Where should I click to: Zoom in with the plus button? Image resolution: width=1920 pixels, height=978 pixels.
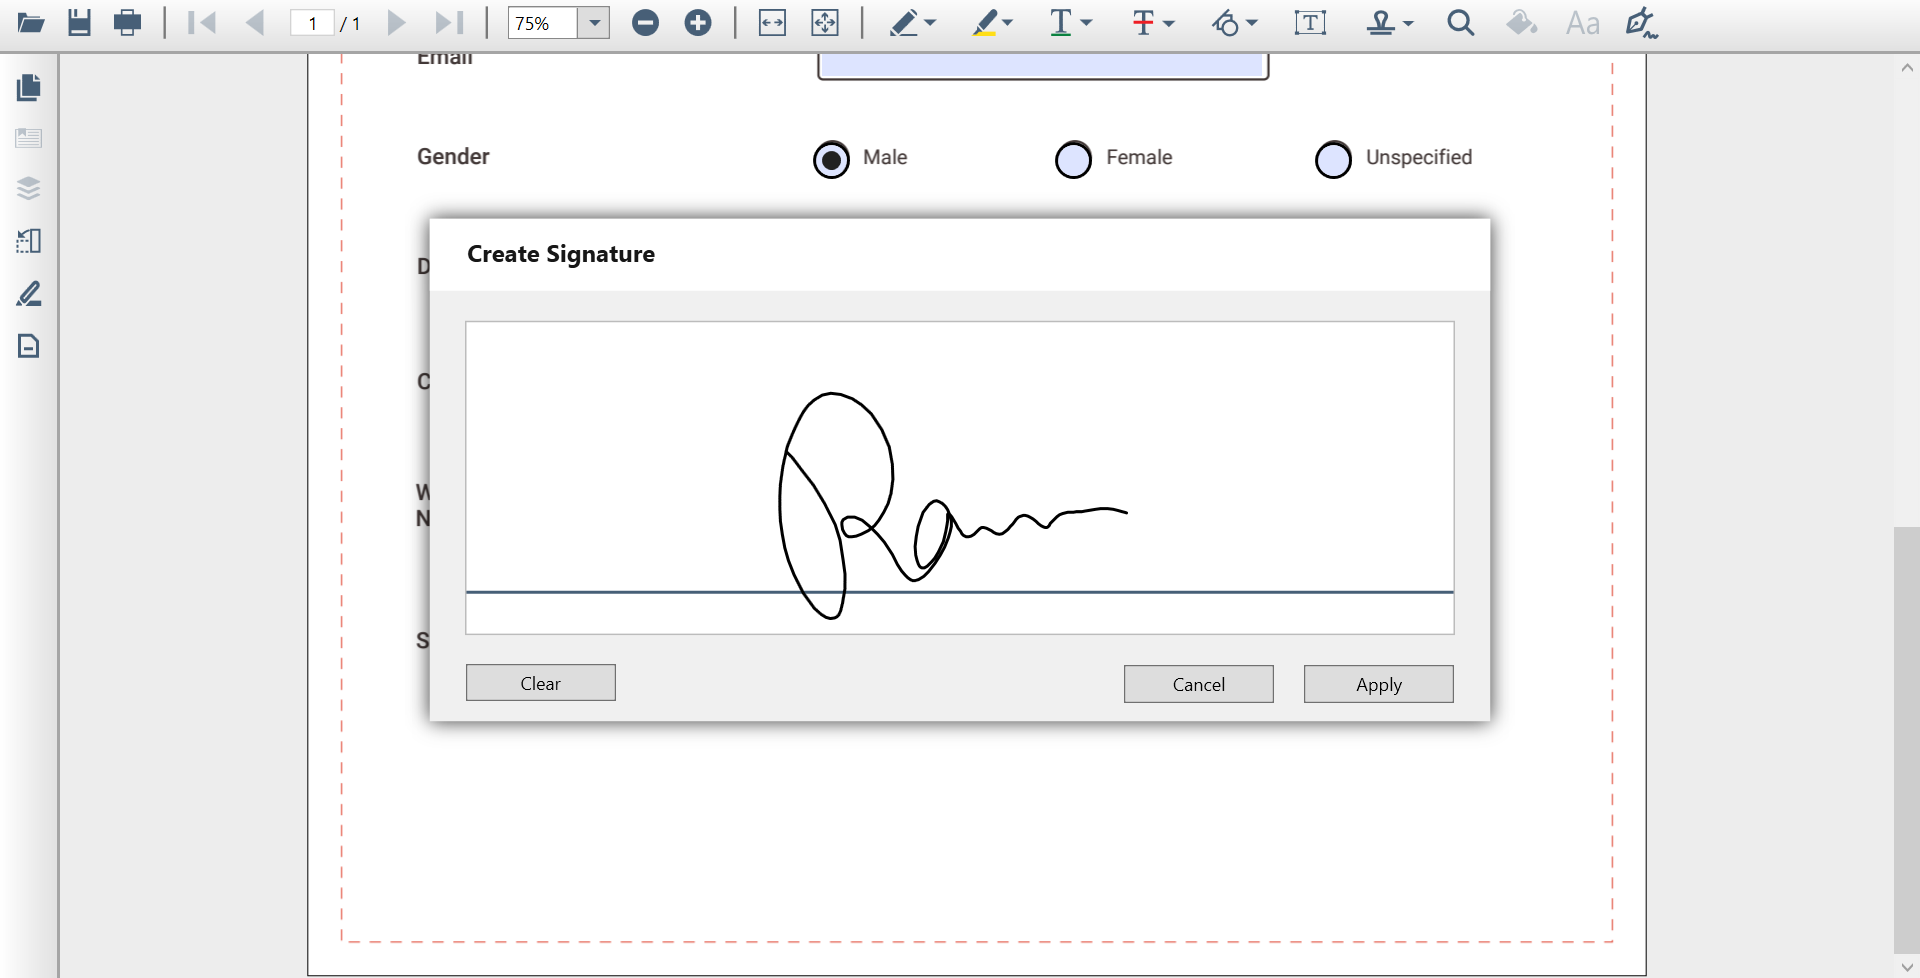[698, 23]
